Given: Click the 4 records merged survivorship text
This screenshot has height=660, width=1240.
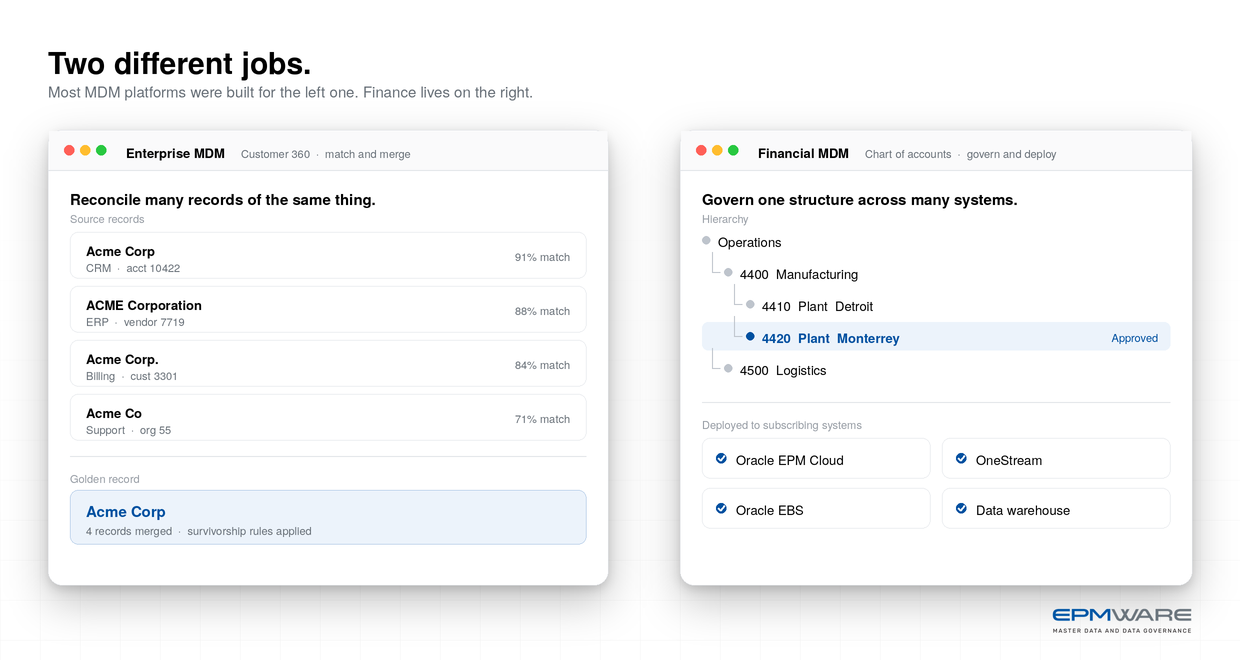Looking at the screenshot, I should click(199, 531).
